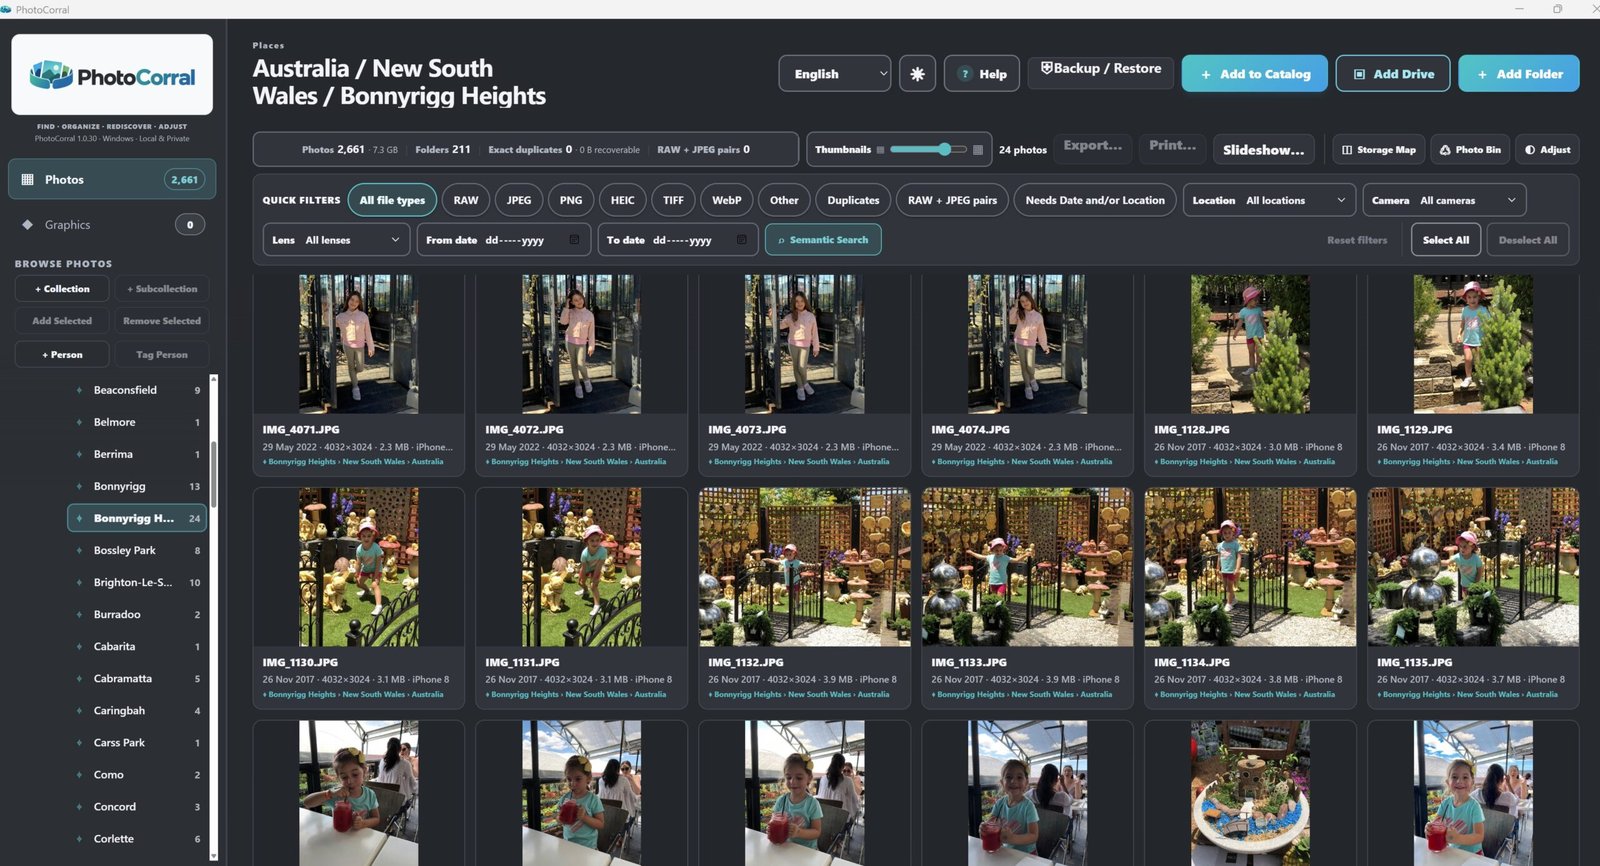The height and width of the screenshot is (866, 1600).
Task: Expand the Camera All cameras dropdown
Action: pyautogui.click(x=1444, y=200)
